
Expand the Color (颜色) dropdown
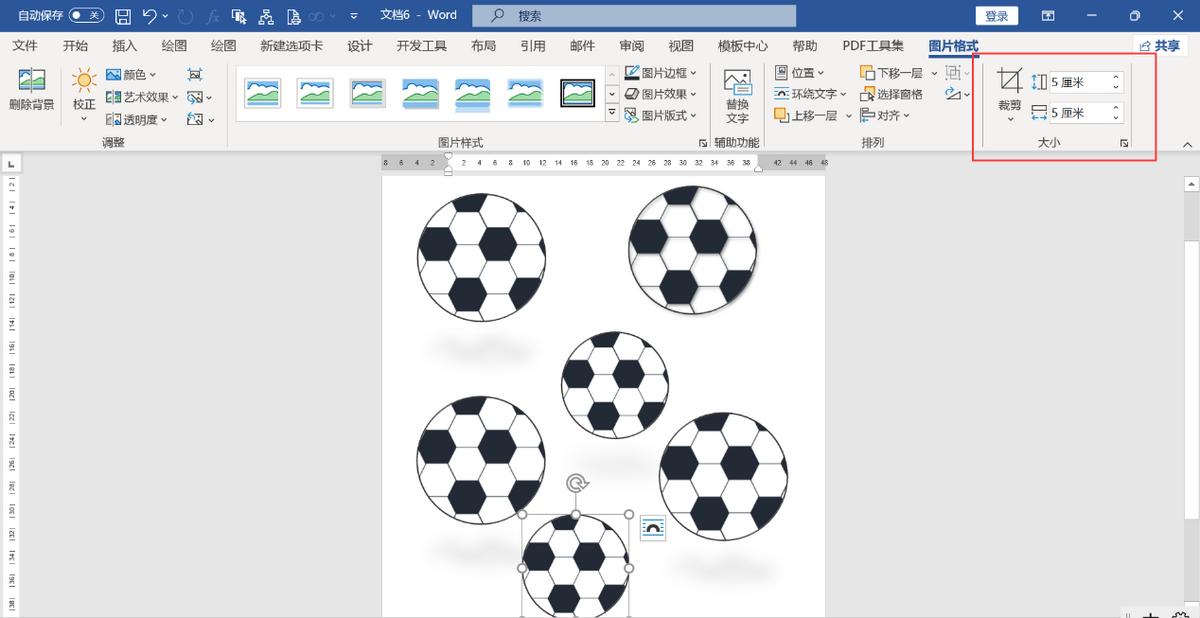tap(132, 75)
